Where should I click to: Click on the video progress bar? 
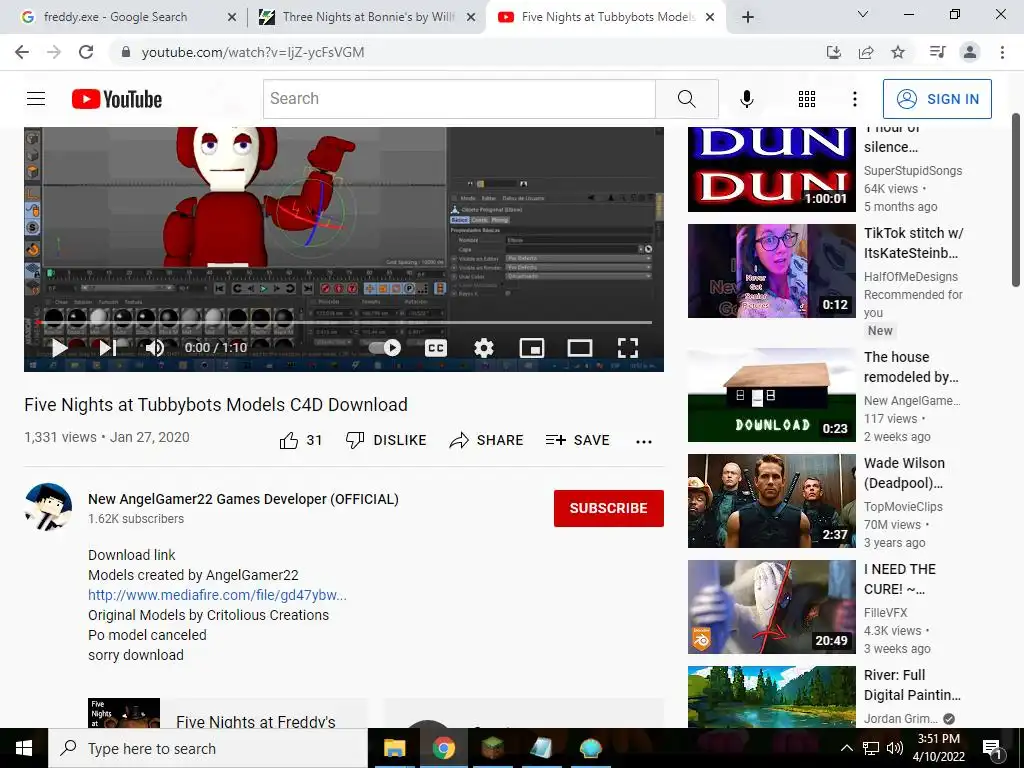pos(344,323)
